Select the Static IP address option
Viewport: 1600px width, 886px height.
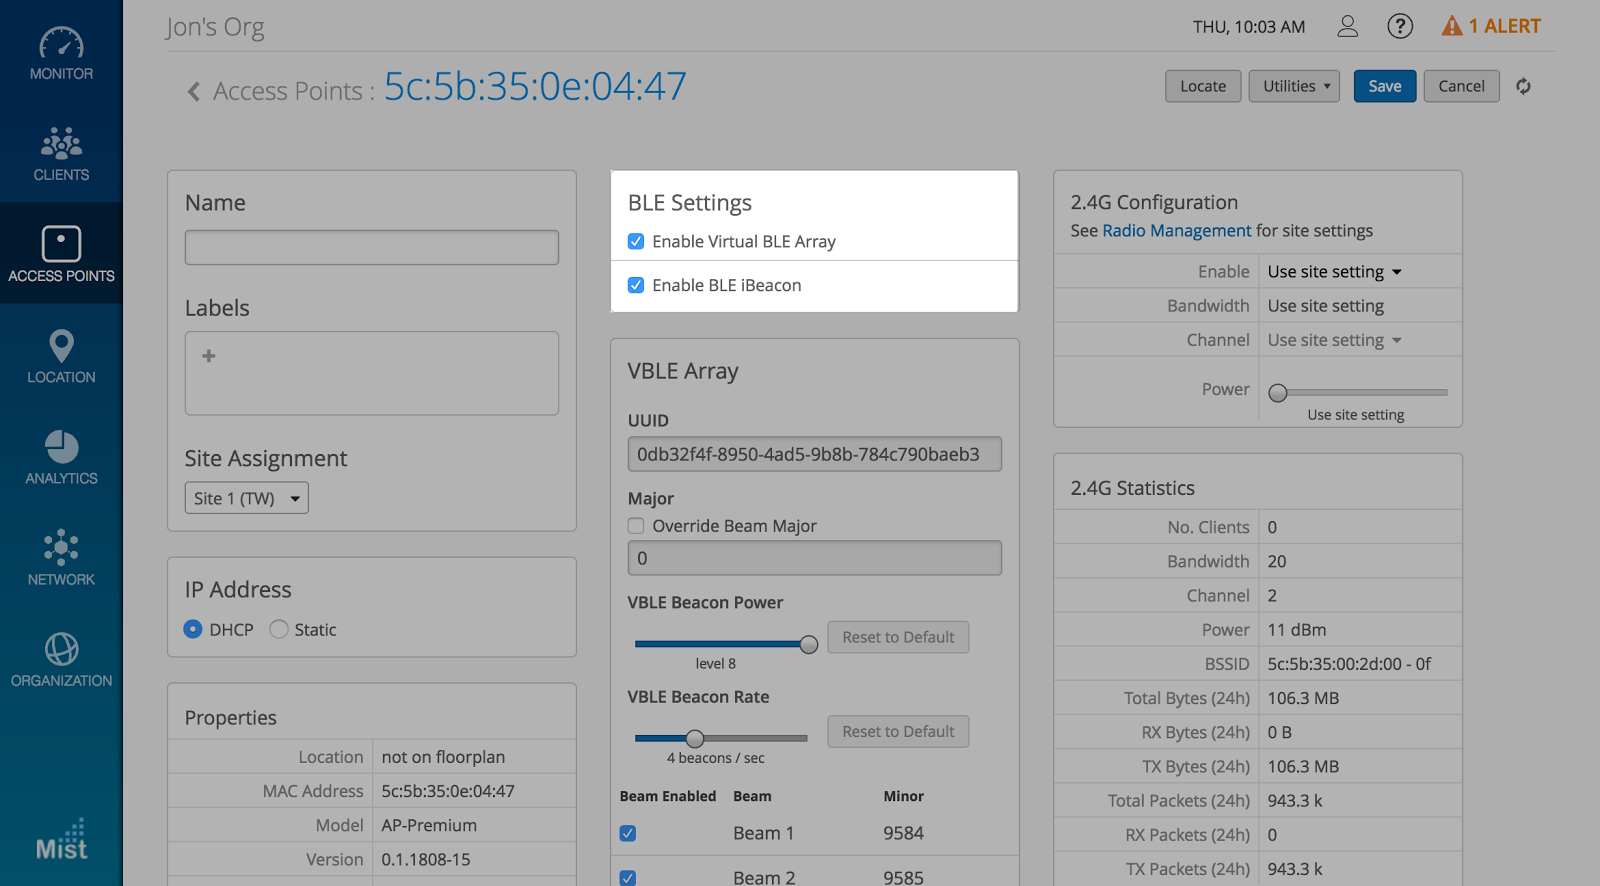[279, 629]
